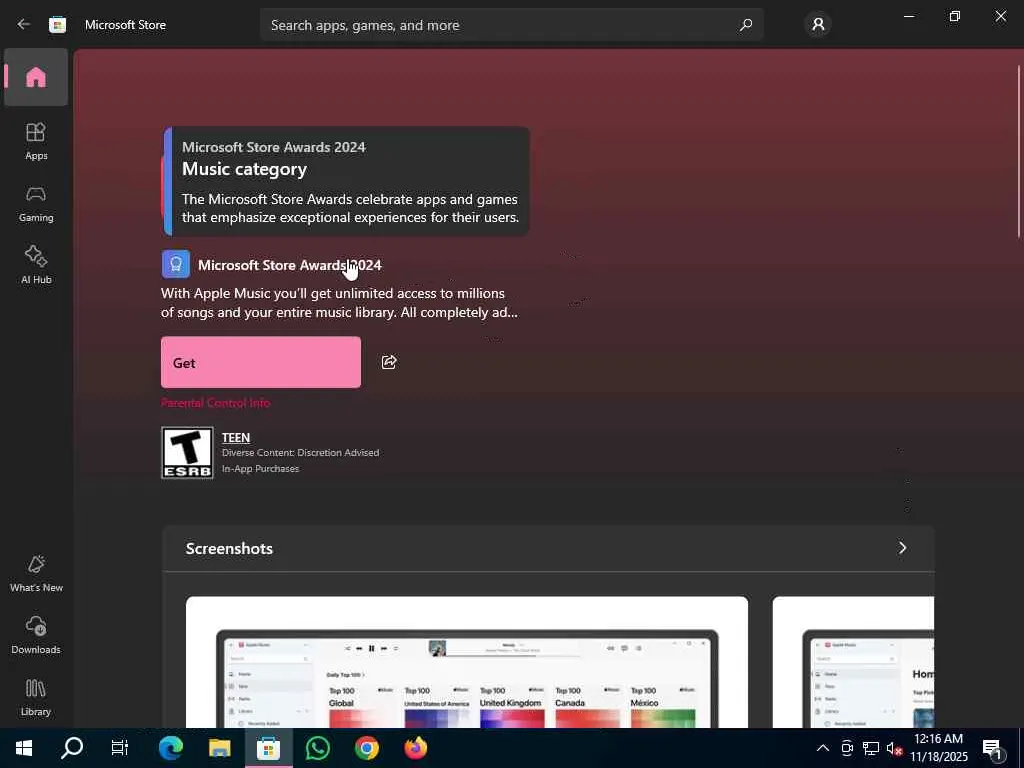Click the Microsoft Store Awards badge icon

point(176,264)
